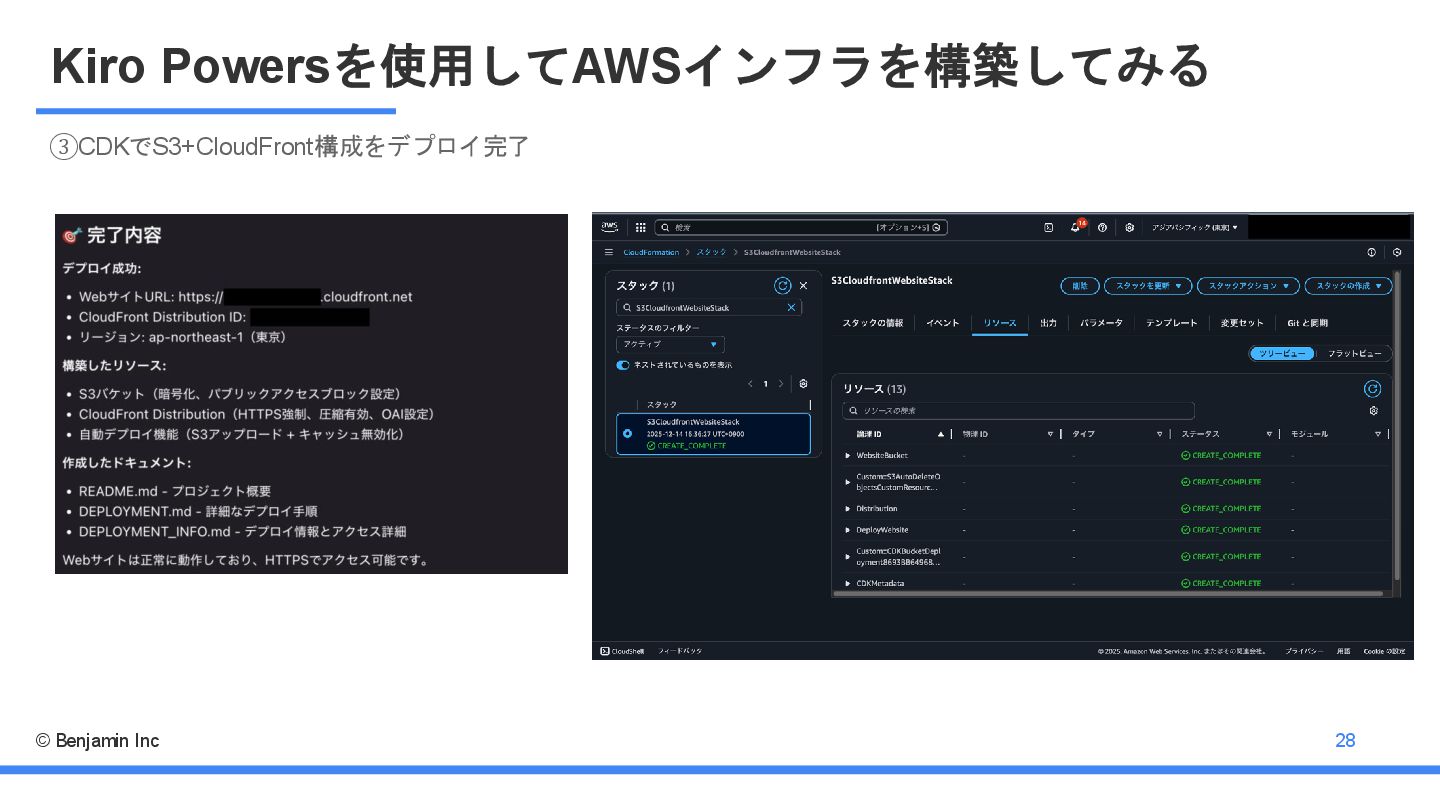The image size is (1440, 811).
Task: Click the Cookie preferences link in footer
Action: (x=1384, y=651)
